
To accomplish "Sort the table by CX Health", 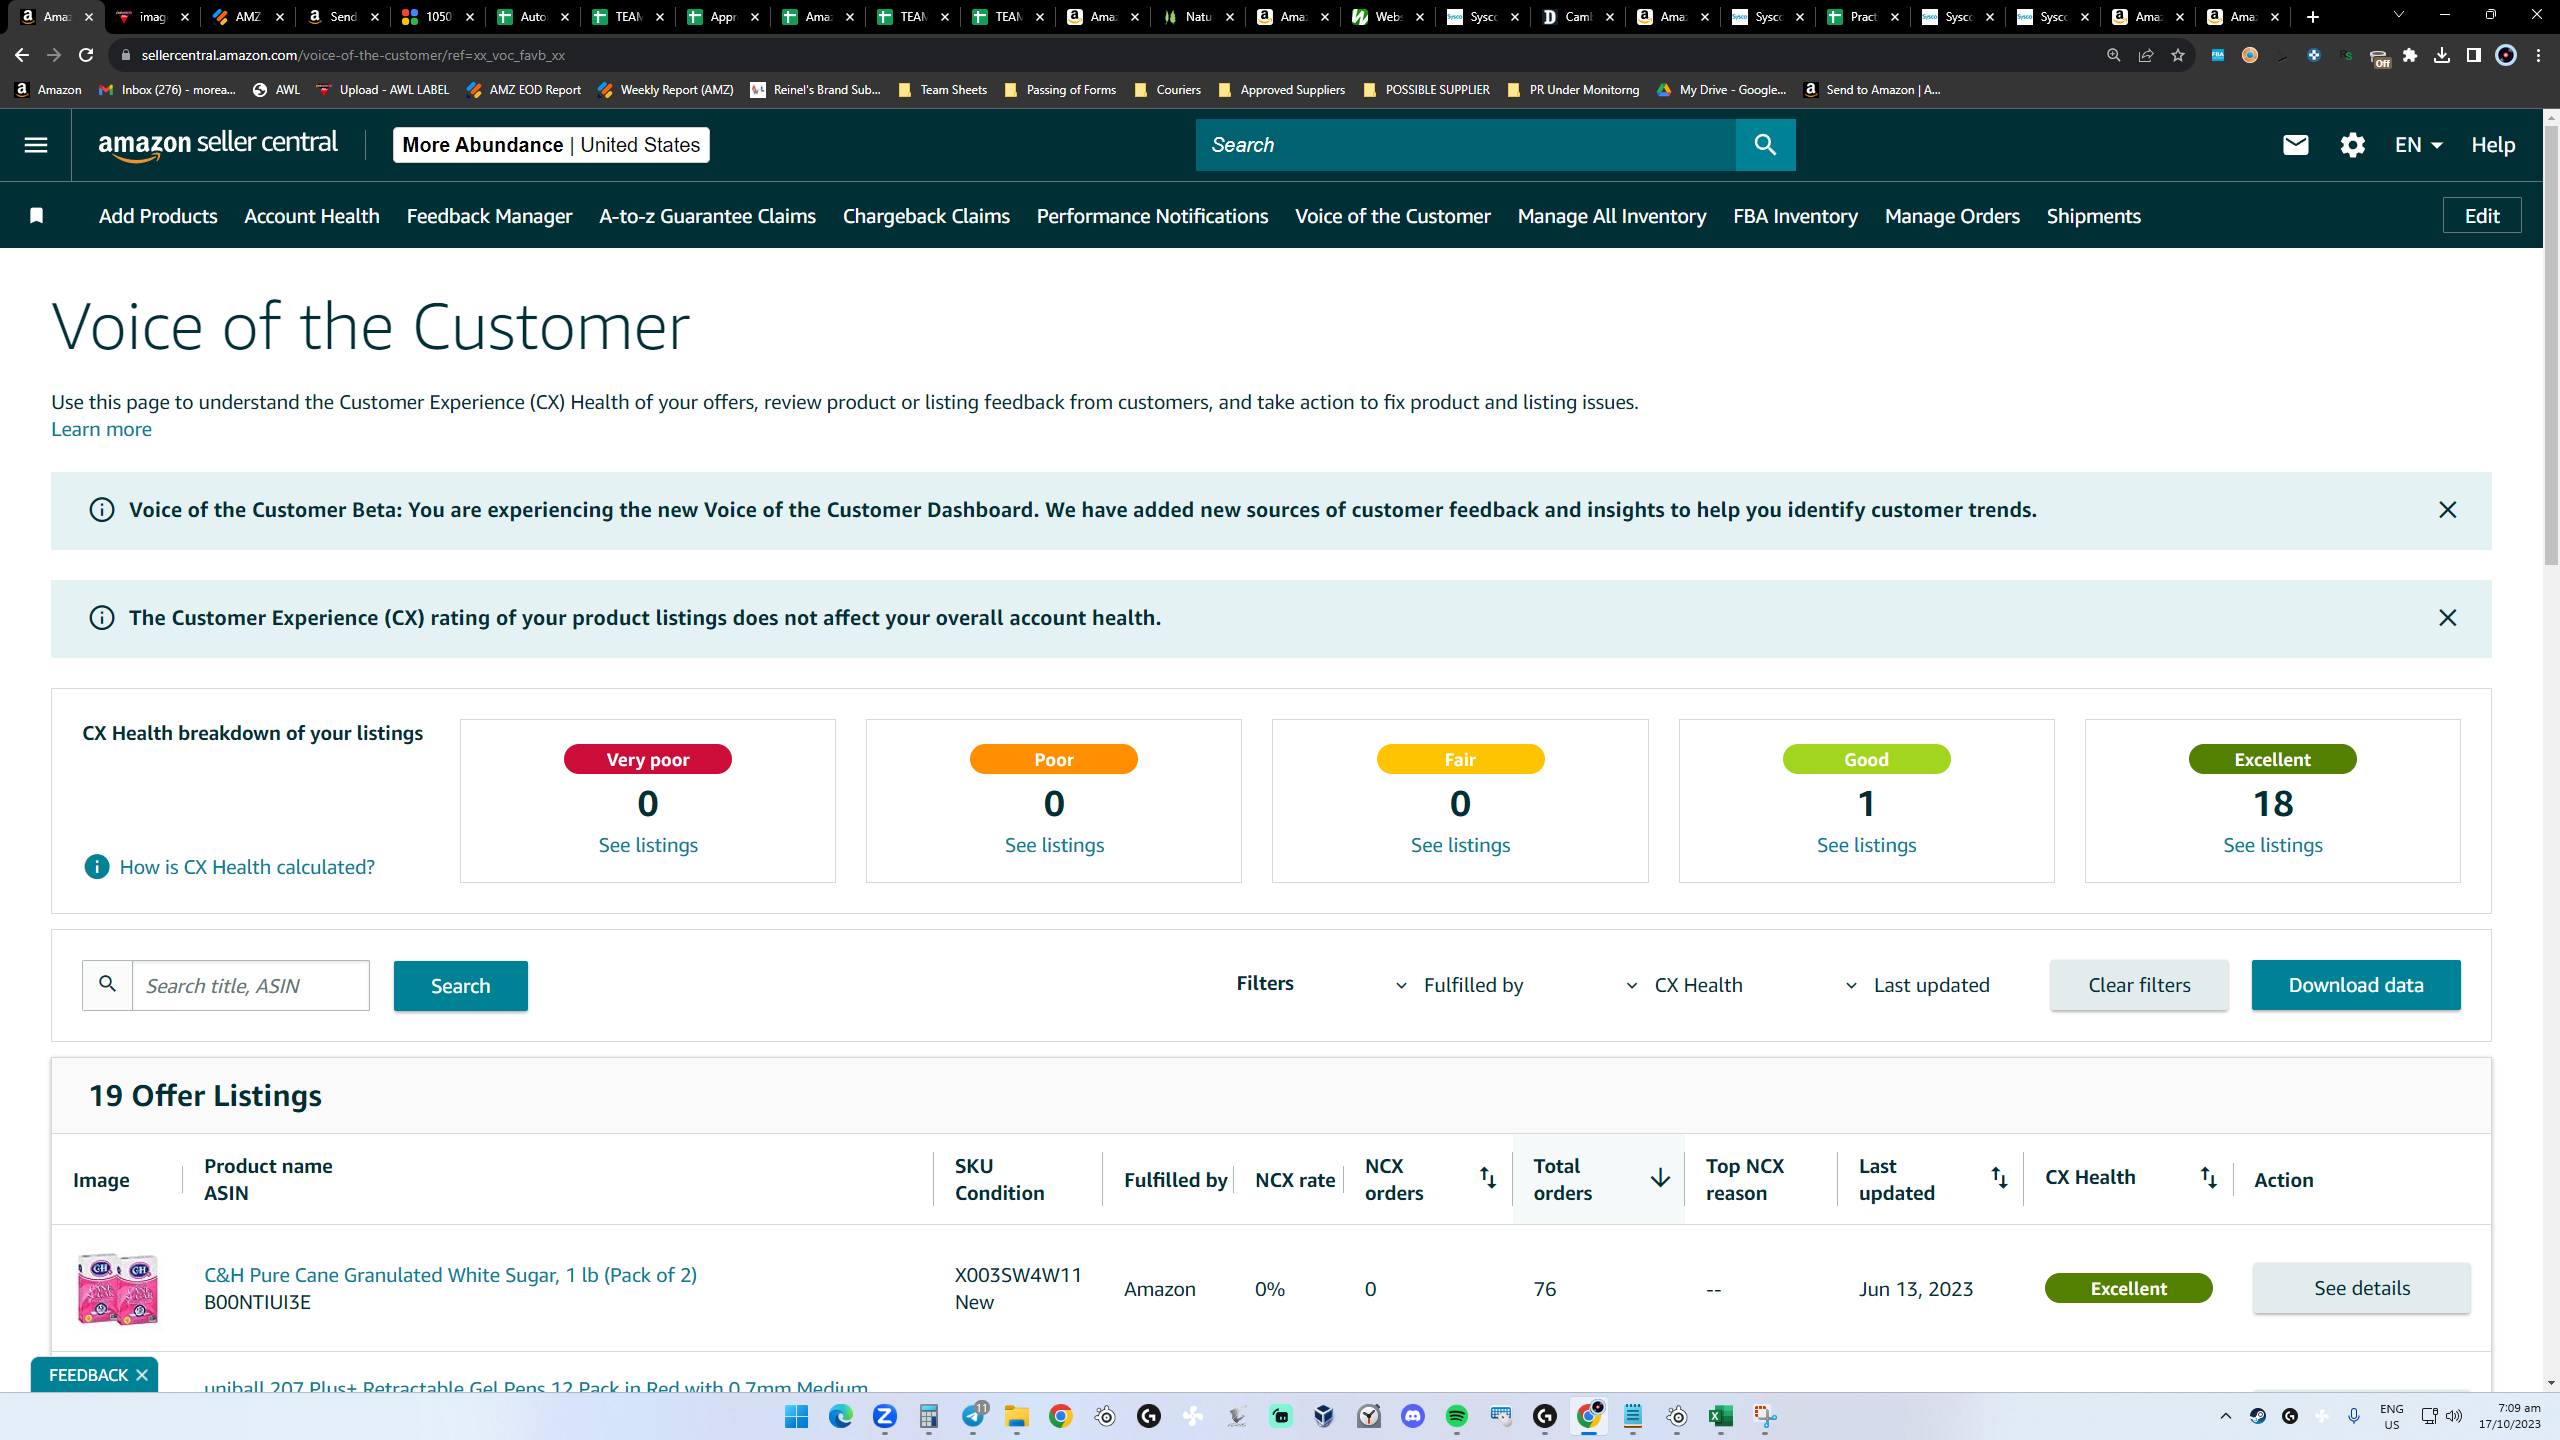I will coord(2208,1179).
